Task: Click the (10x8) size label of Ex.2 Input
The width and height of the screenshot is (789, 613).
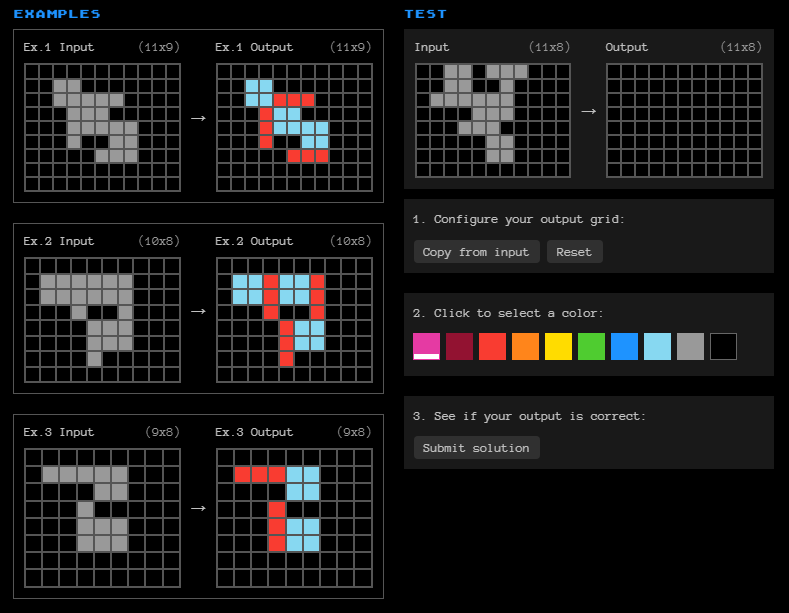Action: (x=159, y=241)
